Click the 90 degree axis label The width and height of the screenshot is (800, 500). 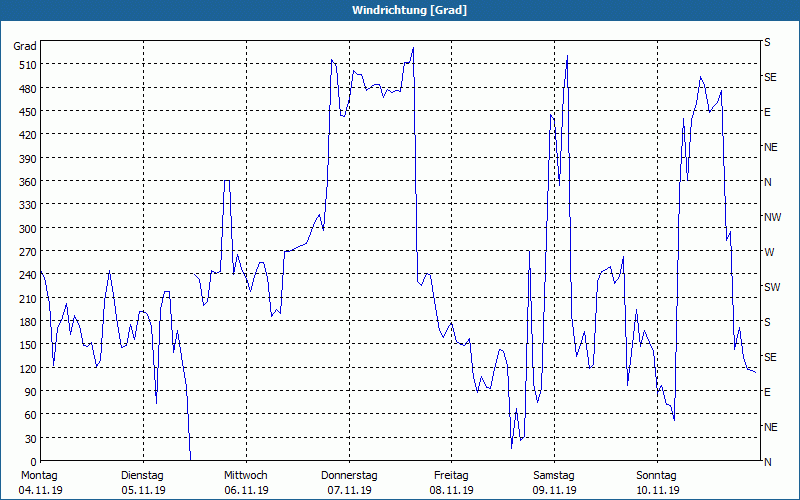point(31,392)
